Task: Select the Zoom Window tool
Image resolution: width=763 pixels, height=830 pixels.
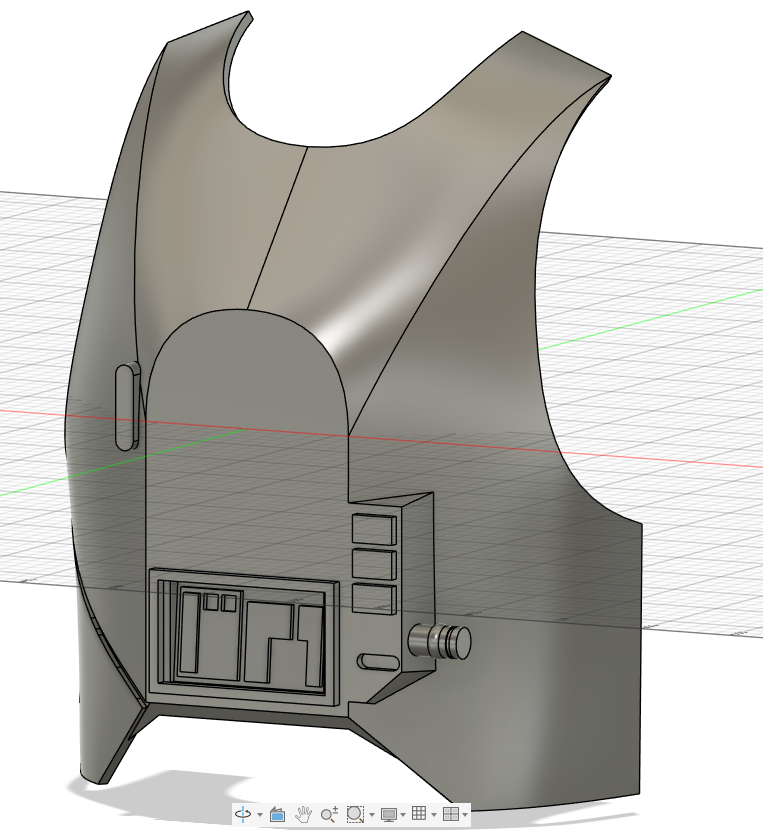Action: [x=354, y=814]
